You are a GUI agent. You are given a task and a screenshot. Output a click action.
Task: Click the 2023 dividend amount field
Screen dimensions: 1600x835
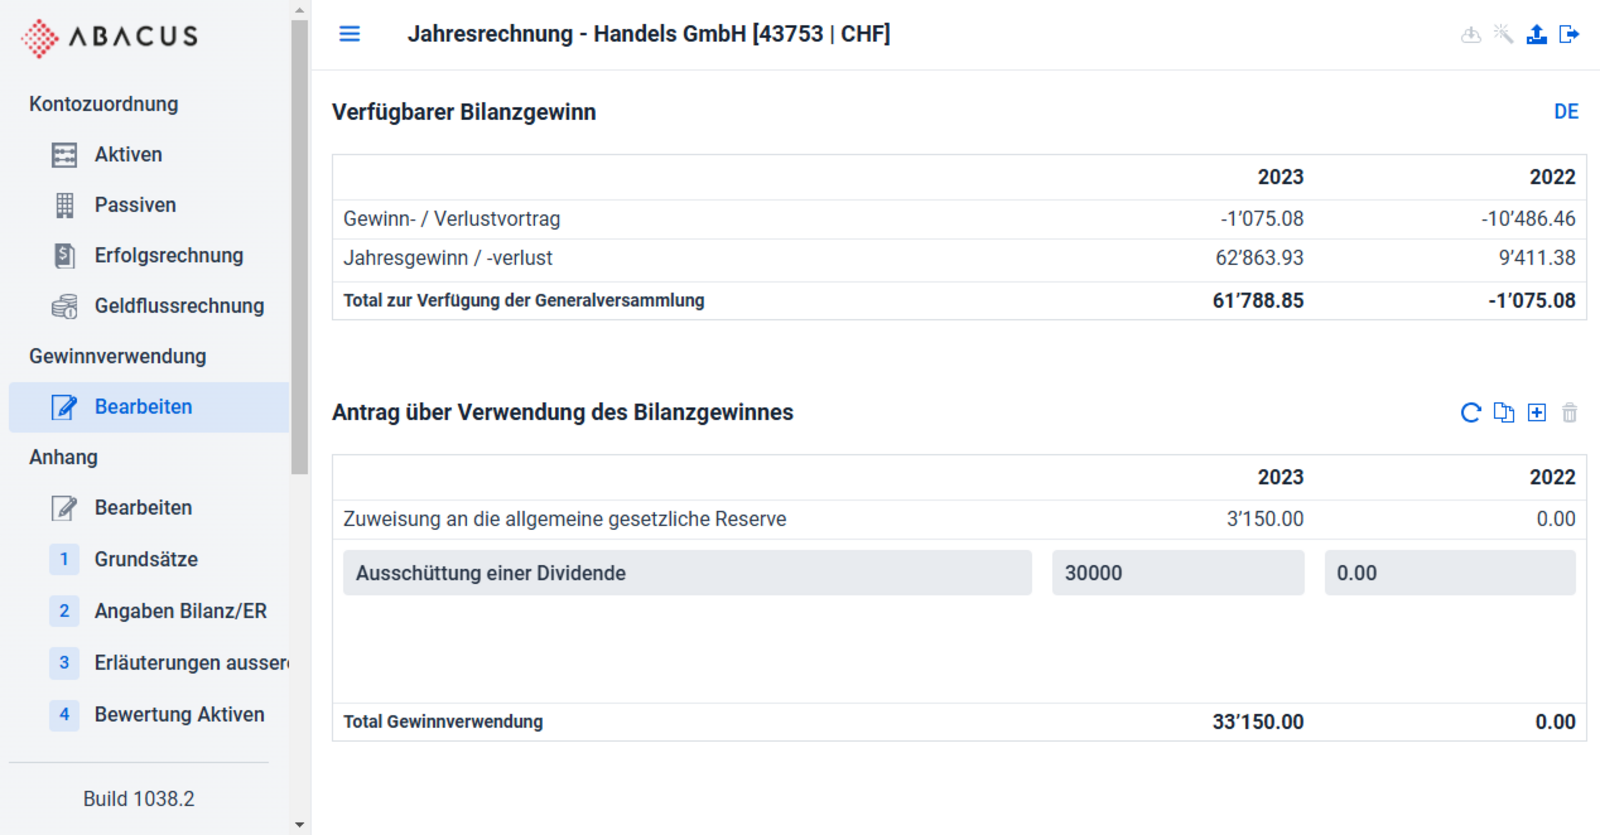[1178, 573]
